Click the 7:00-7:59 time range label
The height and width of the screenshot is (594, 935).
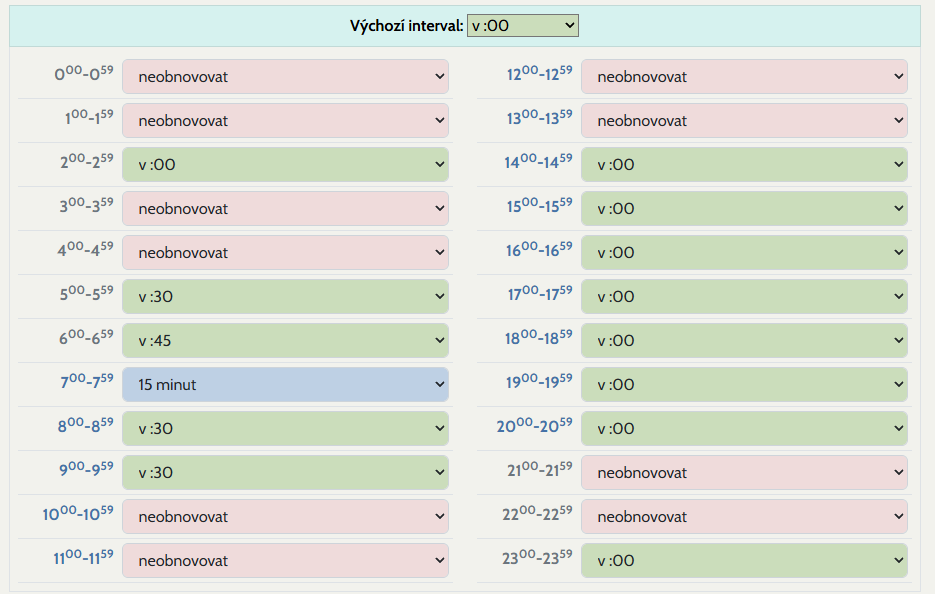[x=86, y=381]
